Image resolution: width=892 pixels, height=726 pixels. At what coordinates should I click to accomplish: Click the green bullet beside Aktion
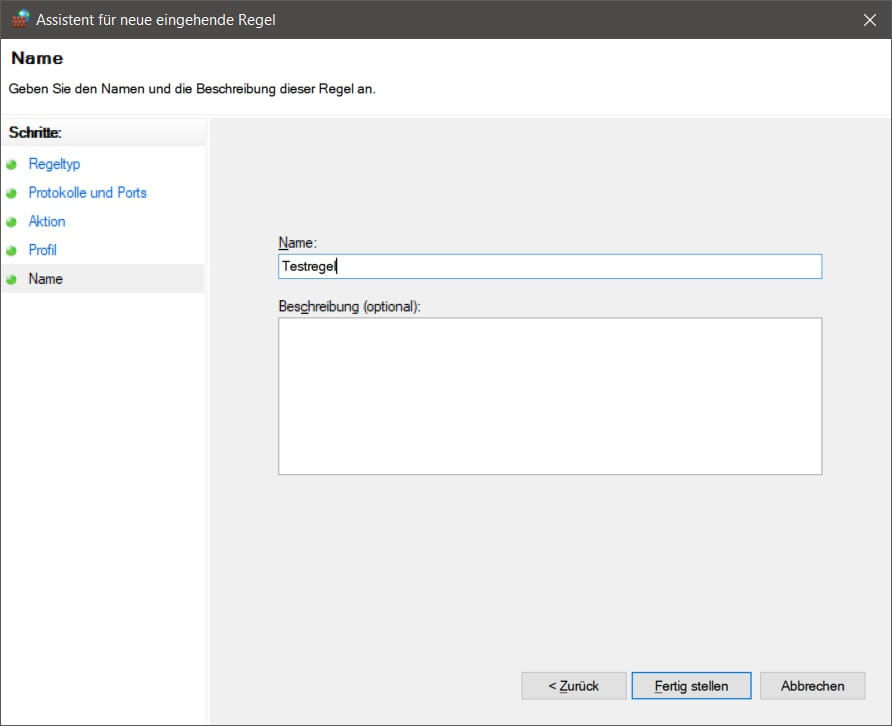coord(12,222)
